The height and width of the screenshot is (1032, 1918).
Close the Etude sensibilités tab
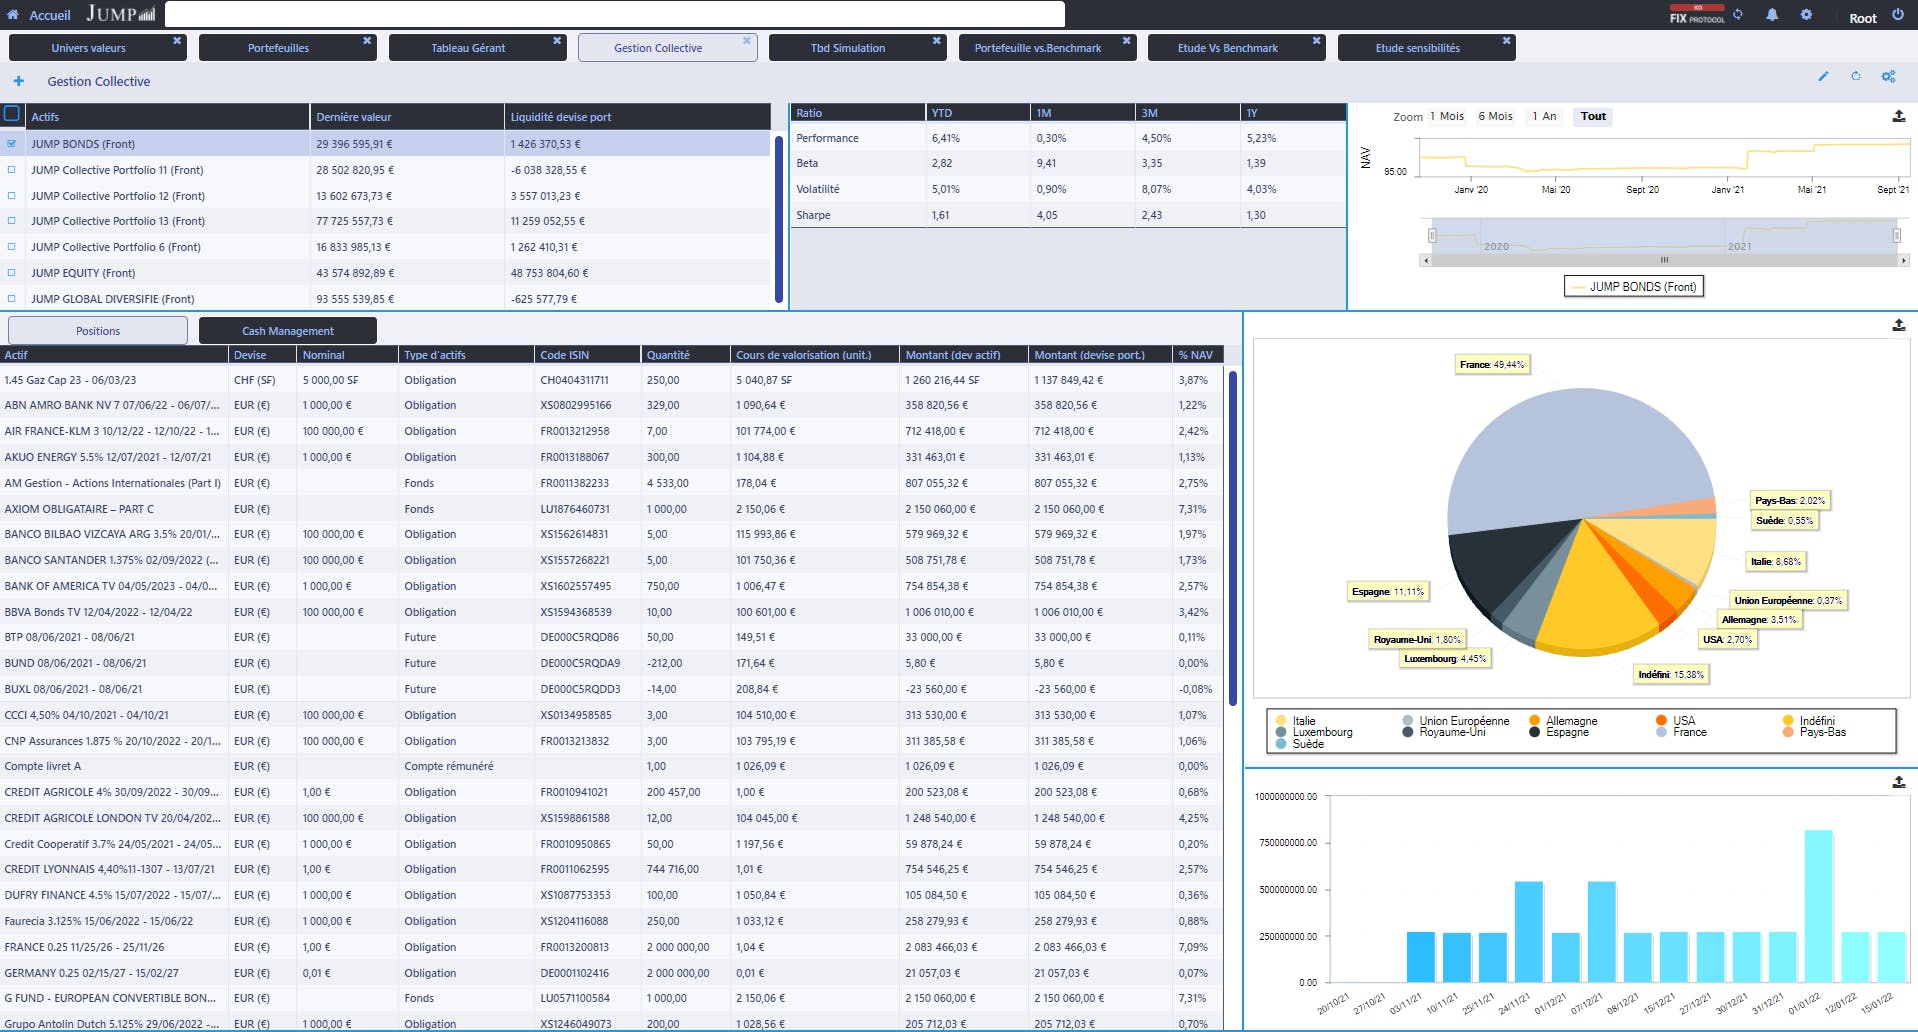(1507, 41)
